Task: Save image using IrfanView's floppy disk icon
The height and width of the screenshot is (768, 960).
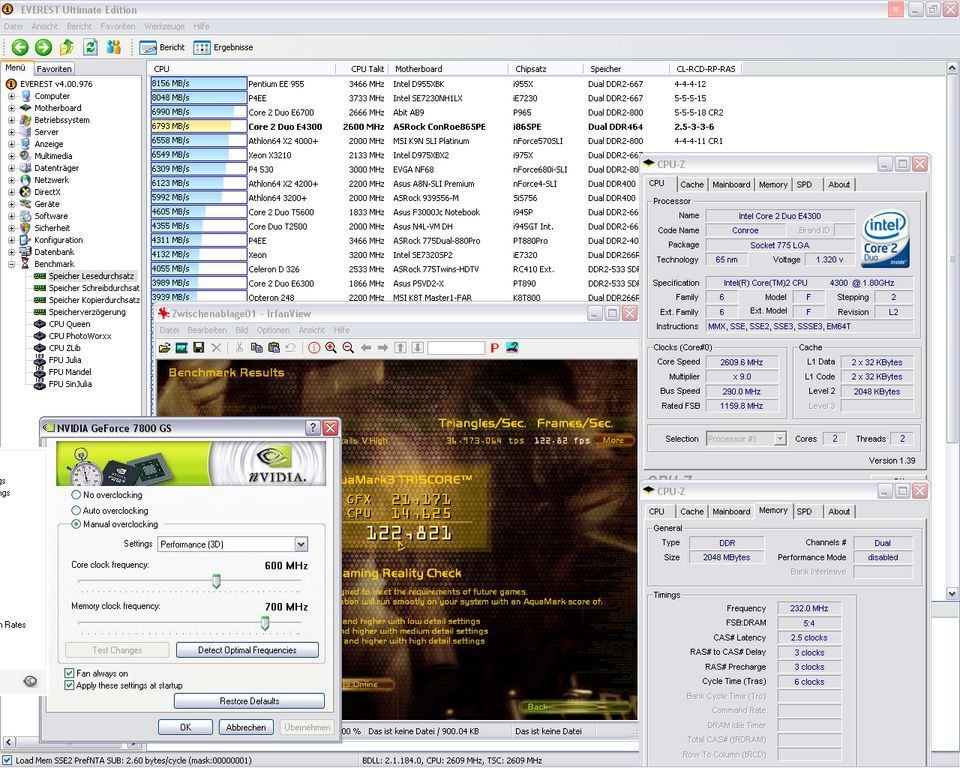Action: point(198,348)
